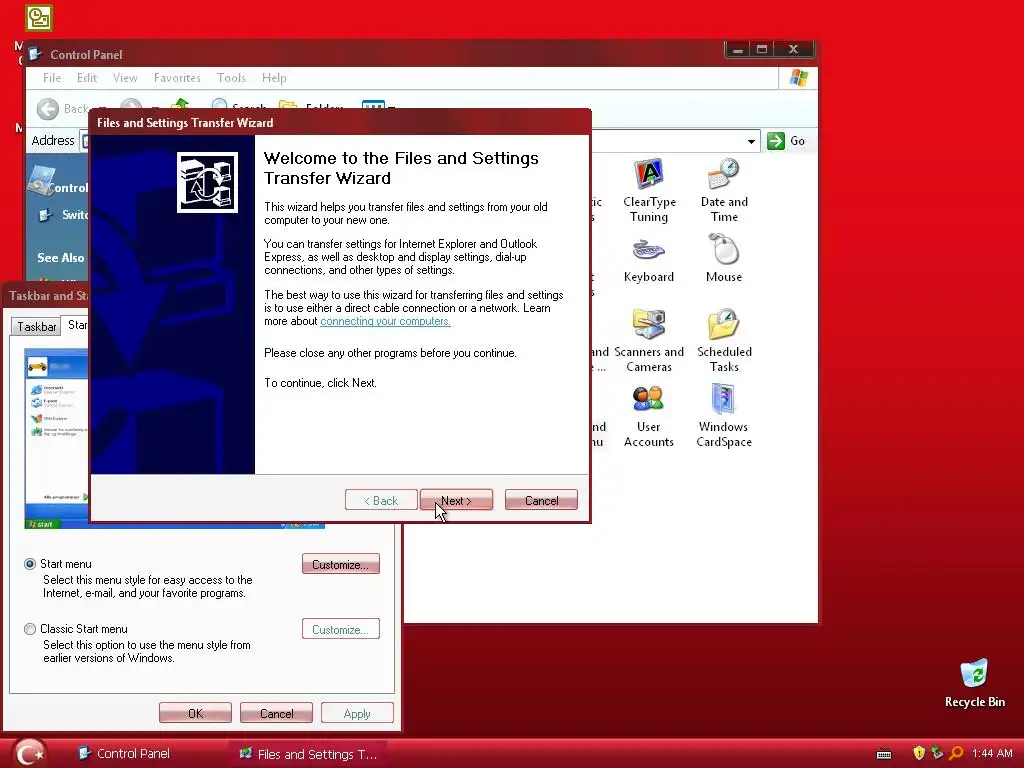This screenshot has height=768, width=1024.
Task: Open the View menu in Control Panel
Action: (125, 78)
